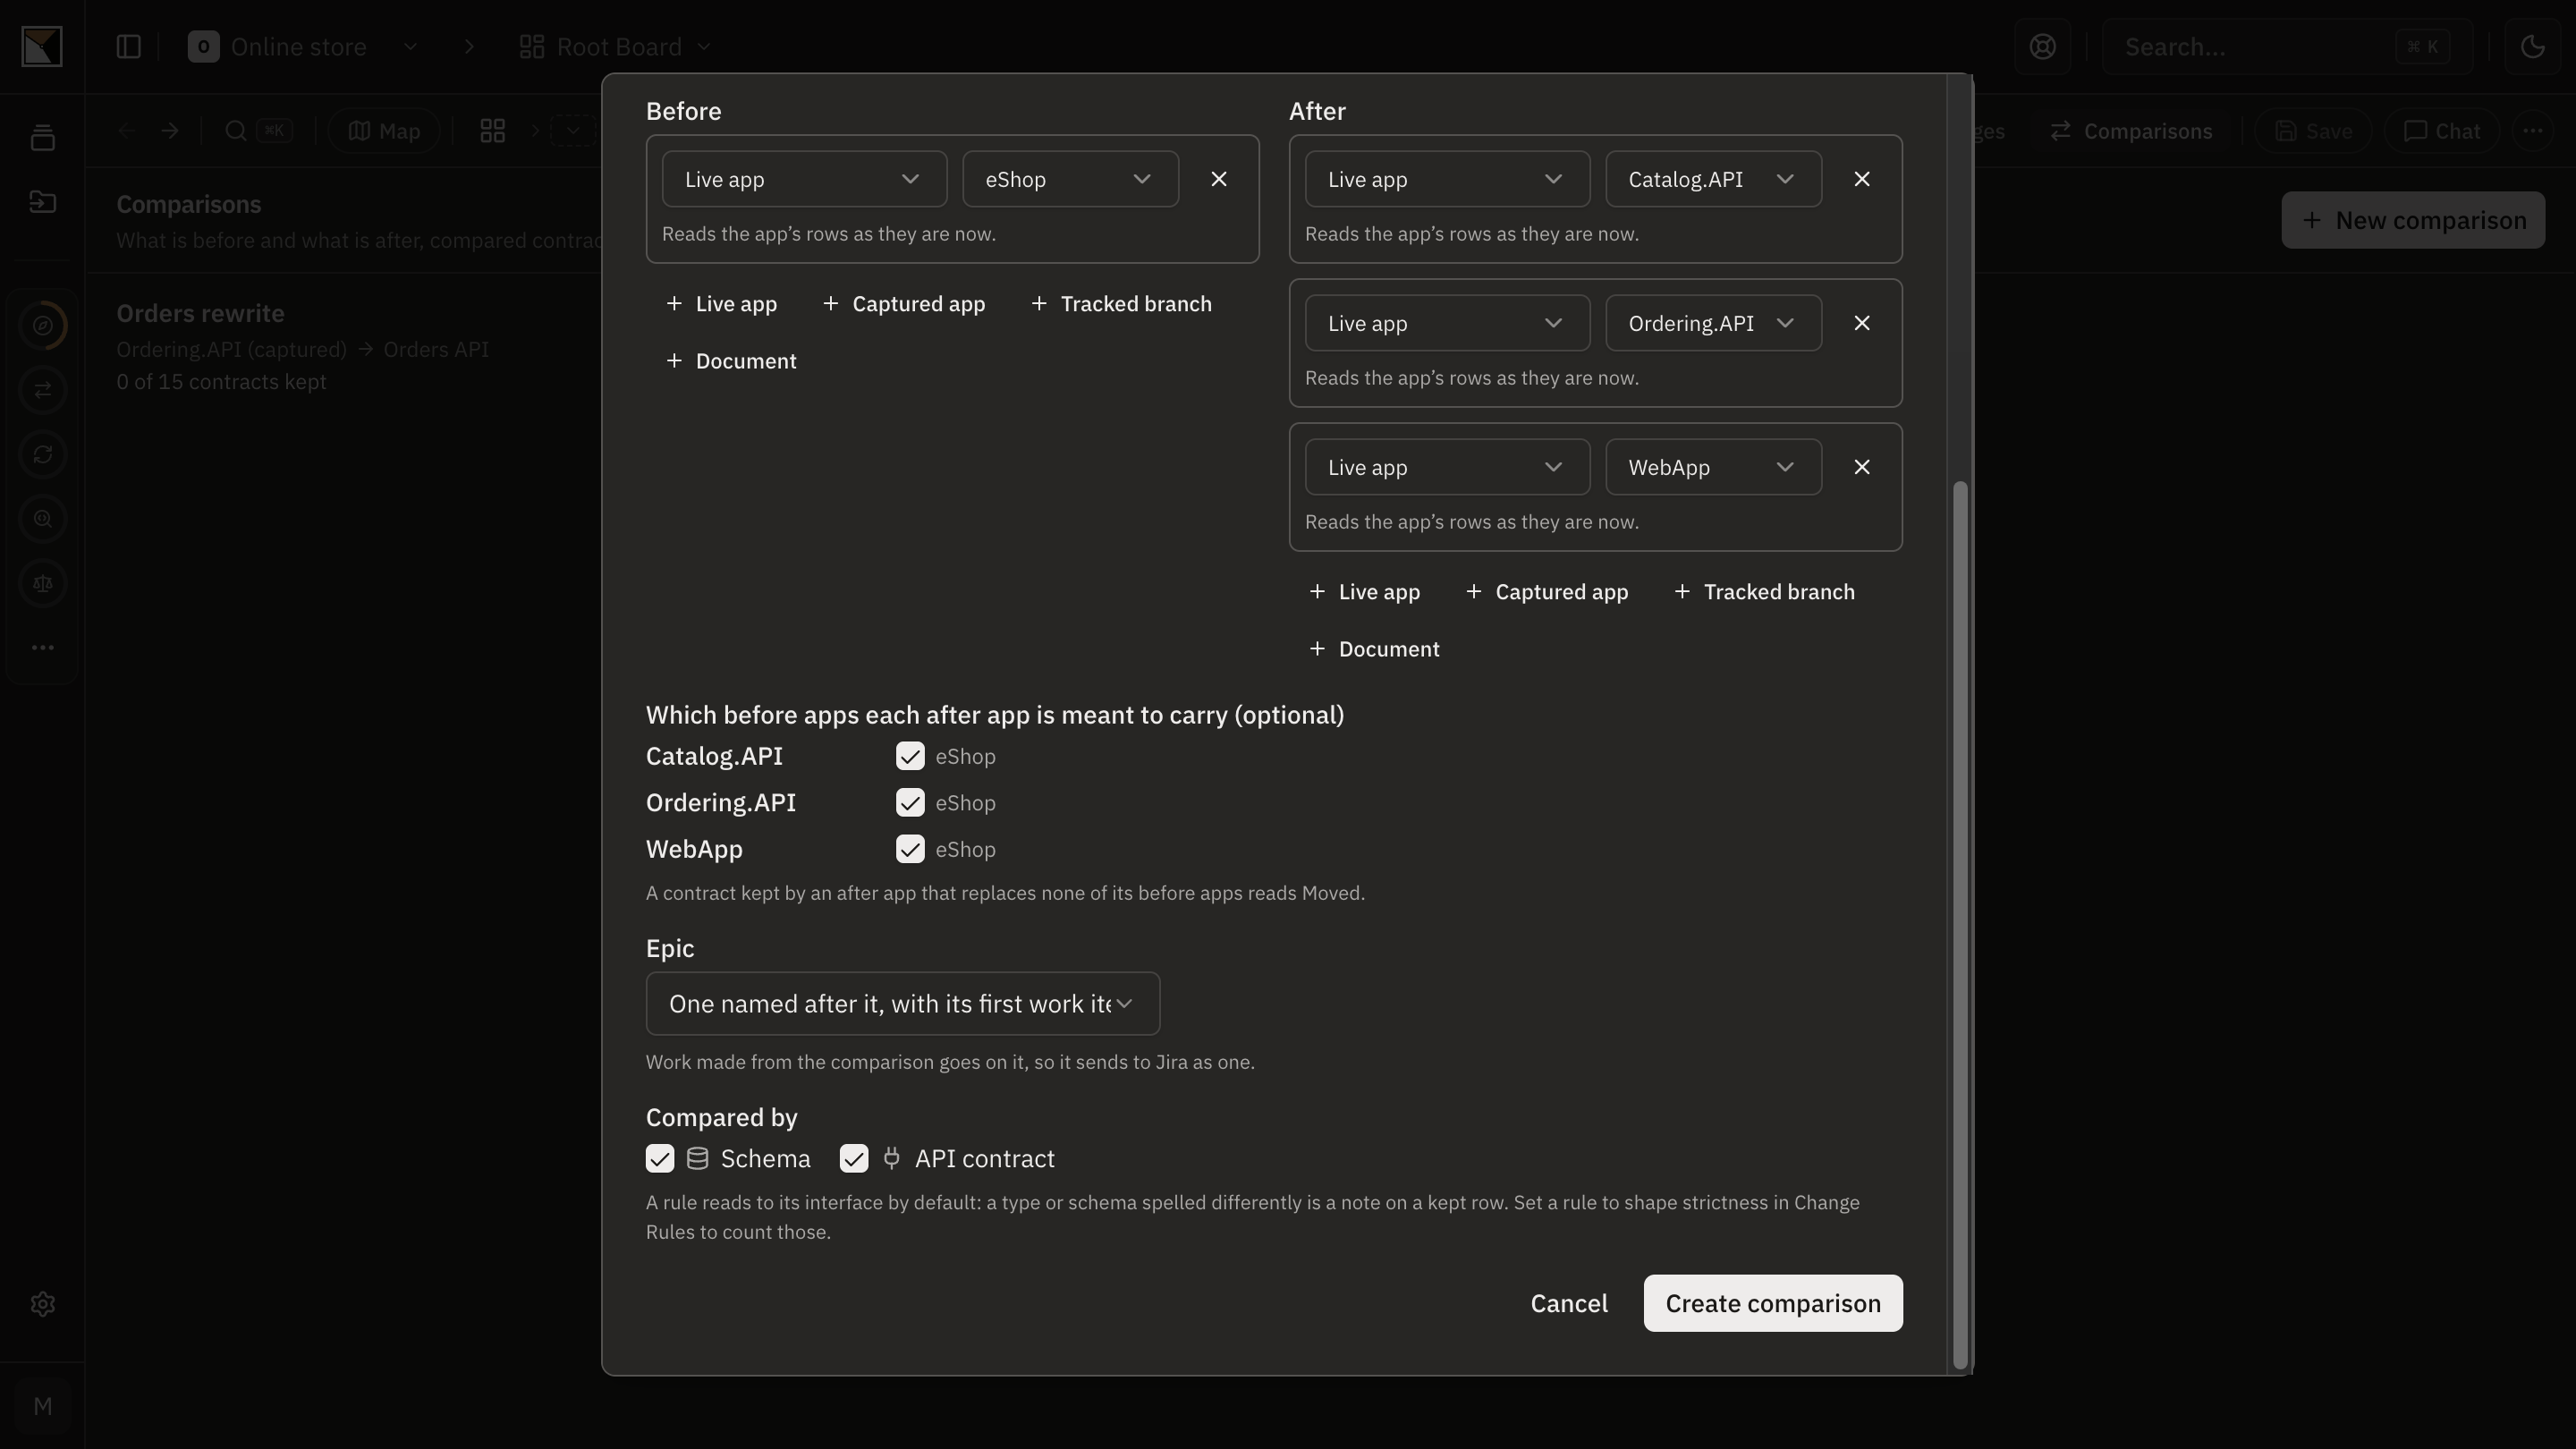The width and height of the screenshot is (2576, 1449).
Task: Open toolbar overflow menu next to Chat
Action: tap(2532, 131)
